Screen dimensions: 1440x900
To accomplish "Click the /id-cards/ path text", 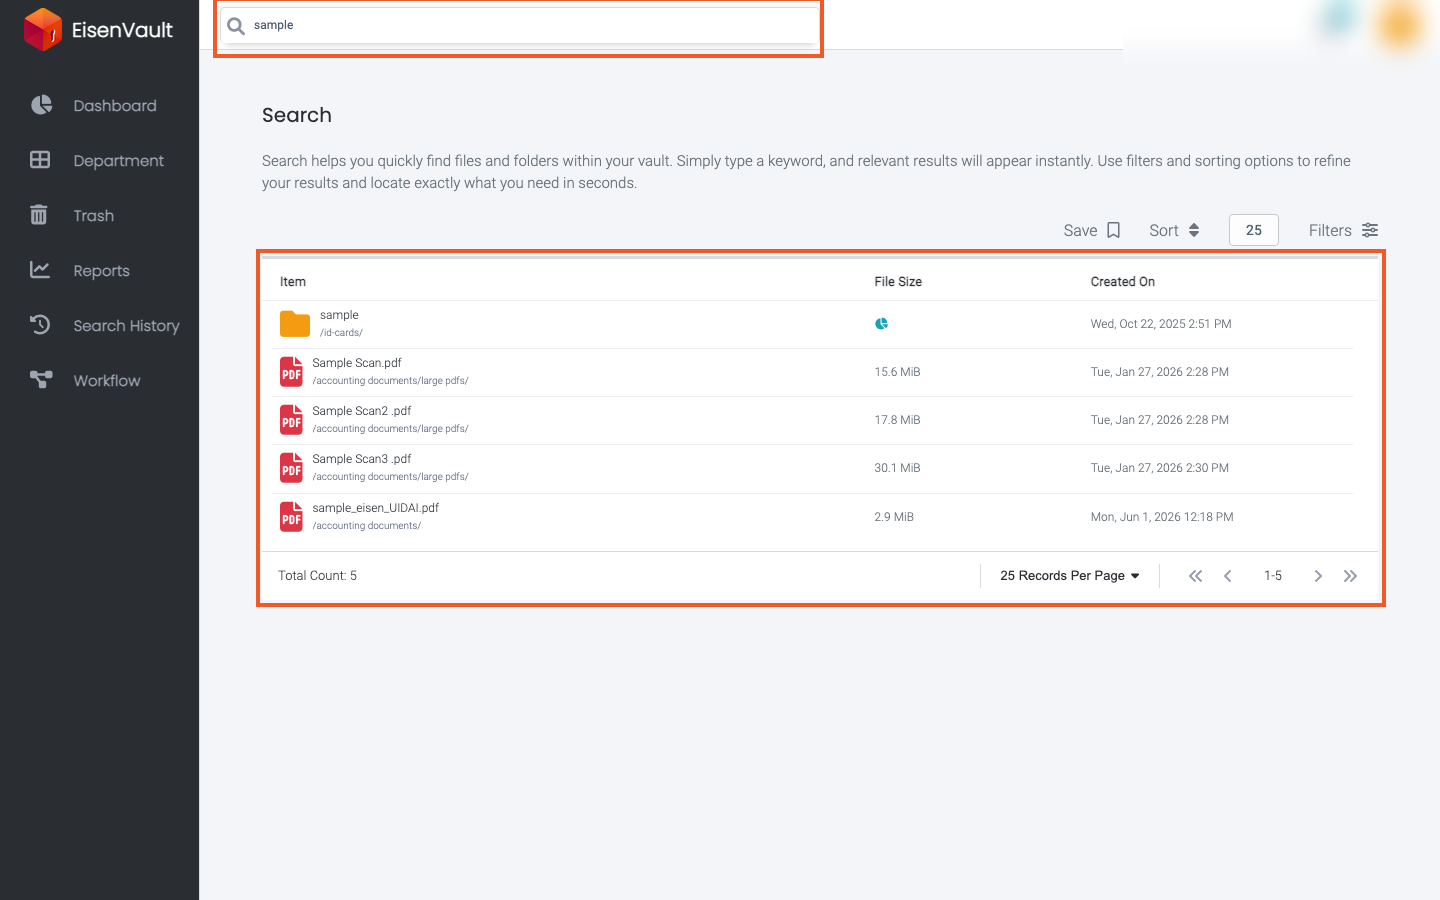I will (x=341, y=333).
